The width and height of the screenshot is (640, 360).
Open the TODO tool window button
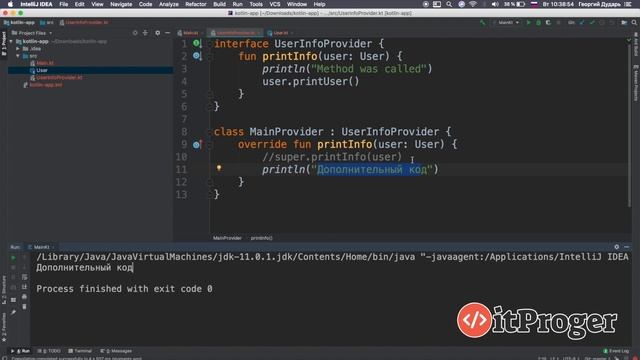pos(49,351)
